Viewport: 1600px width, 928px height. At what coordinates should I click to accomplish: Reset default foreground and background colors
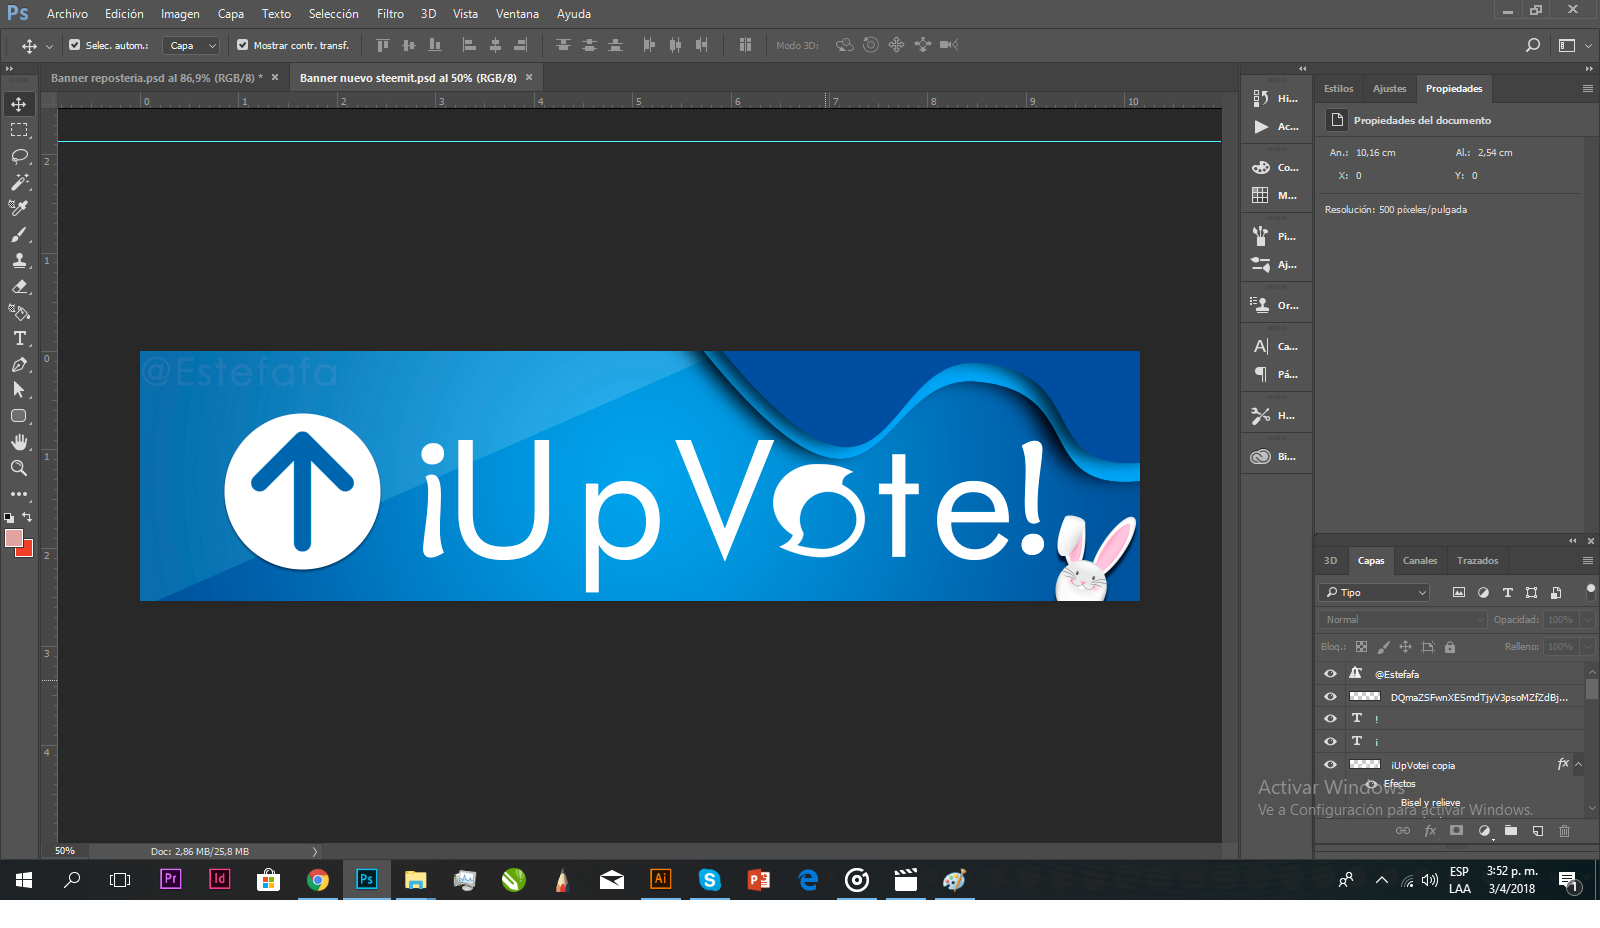(9, 518)
